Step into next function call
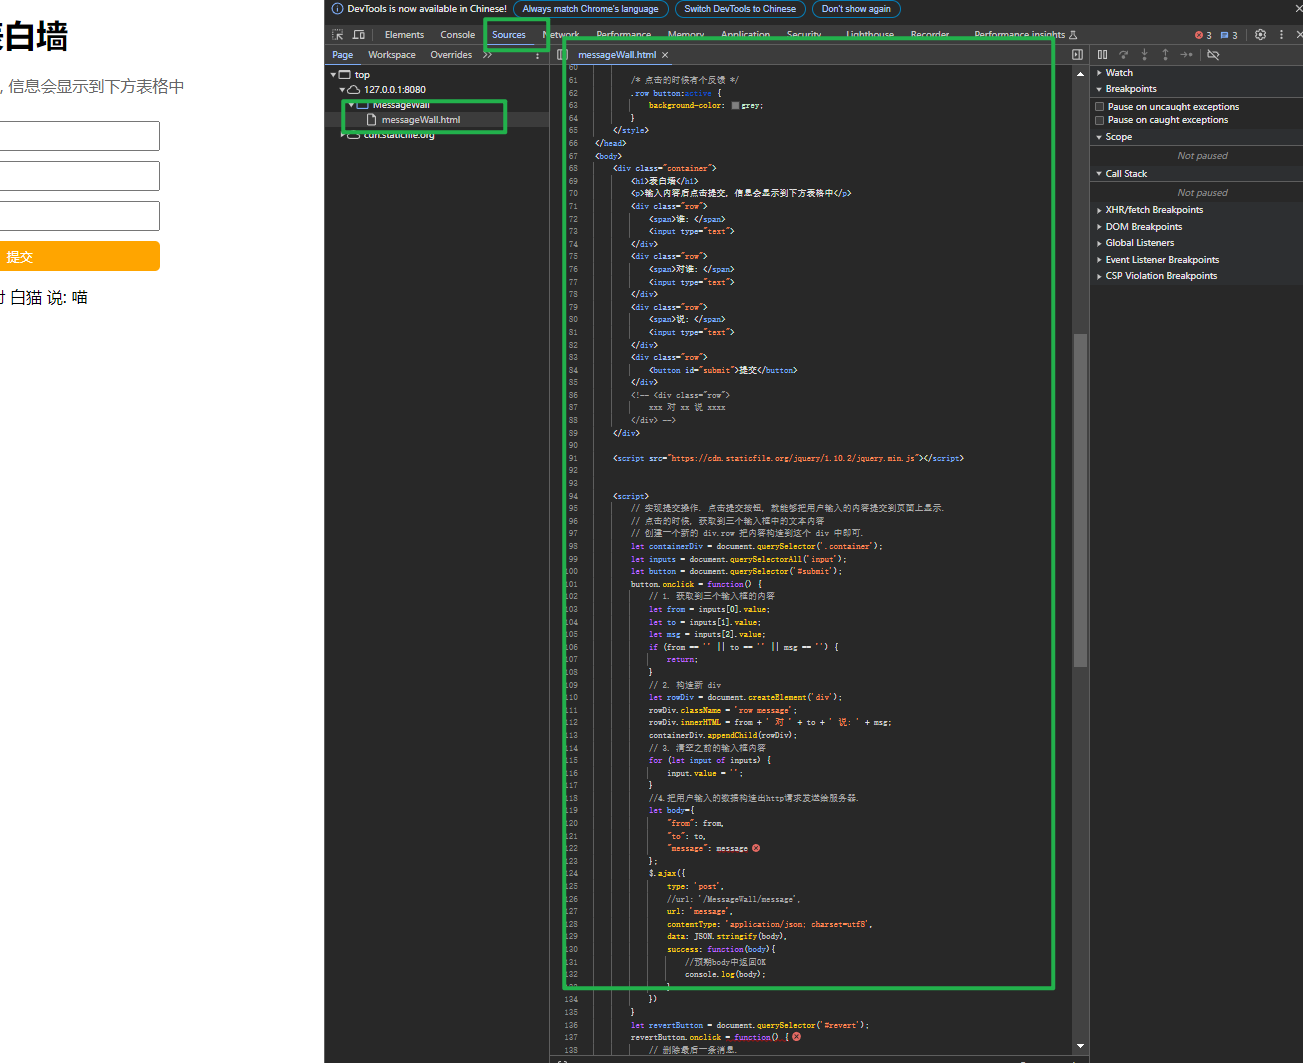The width and height of the screenshot is (1303, 1063). (1144, 55)
